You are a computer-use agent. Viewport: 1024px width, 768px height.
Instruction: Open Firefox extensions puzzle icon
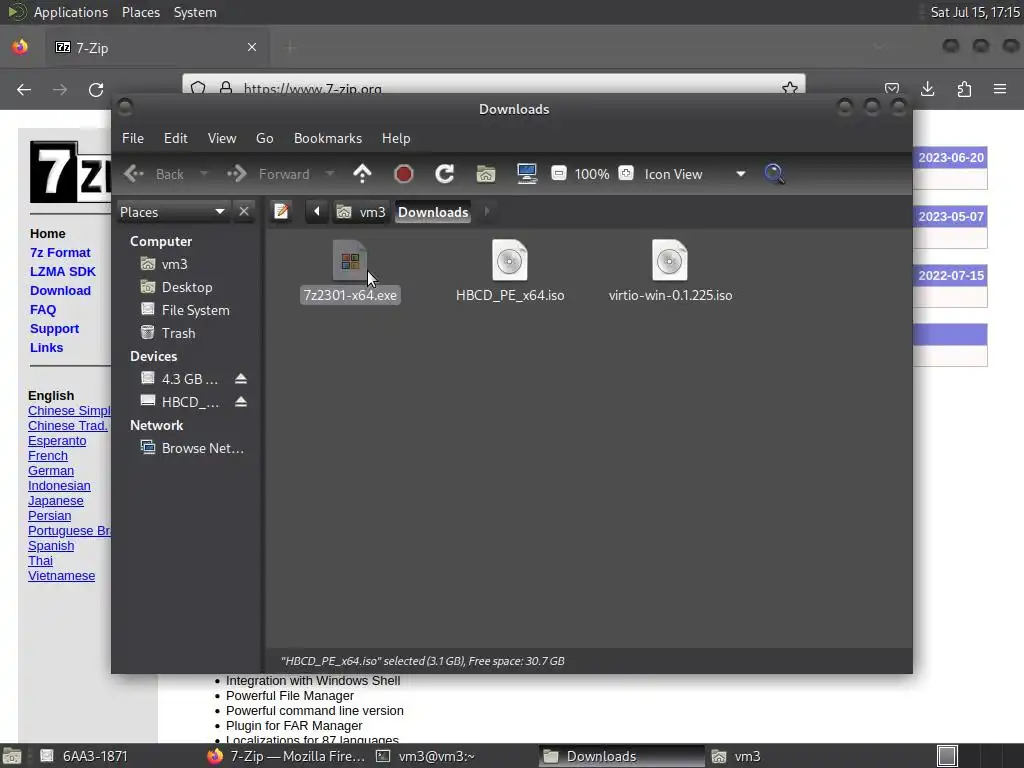tap(964, 89)
